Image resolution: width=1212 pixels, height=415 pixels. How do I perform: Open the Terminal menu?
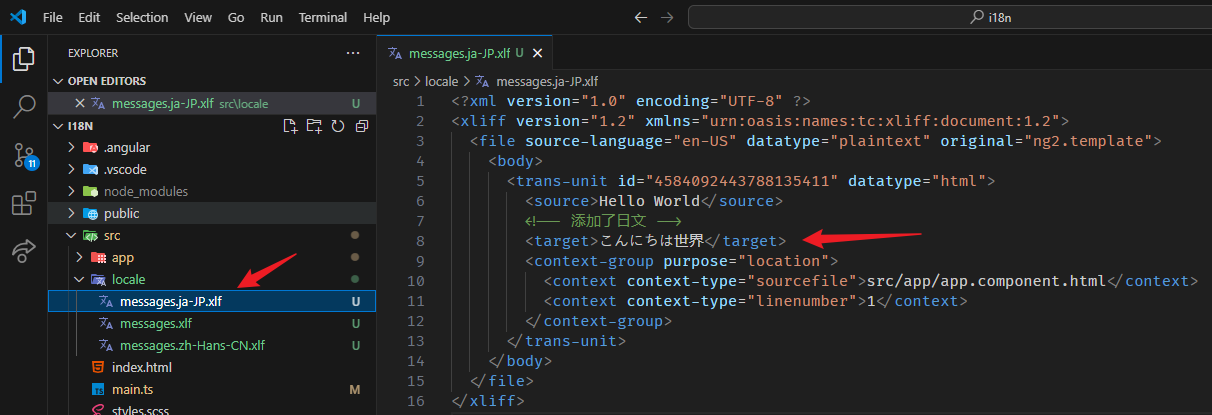click(323, 18)
